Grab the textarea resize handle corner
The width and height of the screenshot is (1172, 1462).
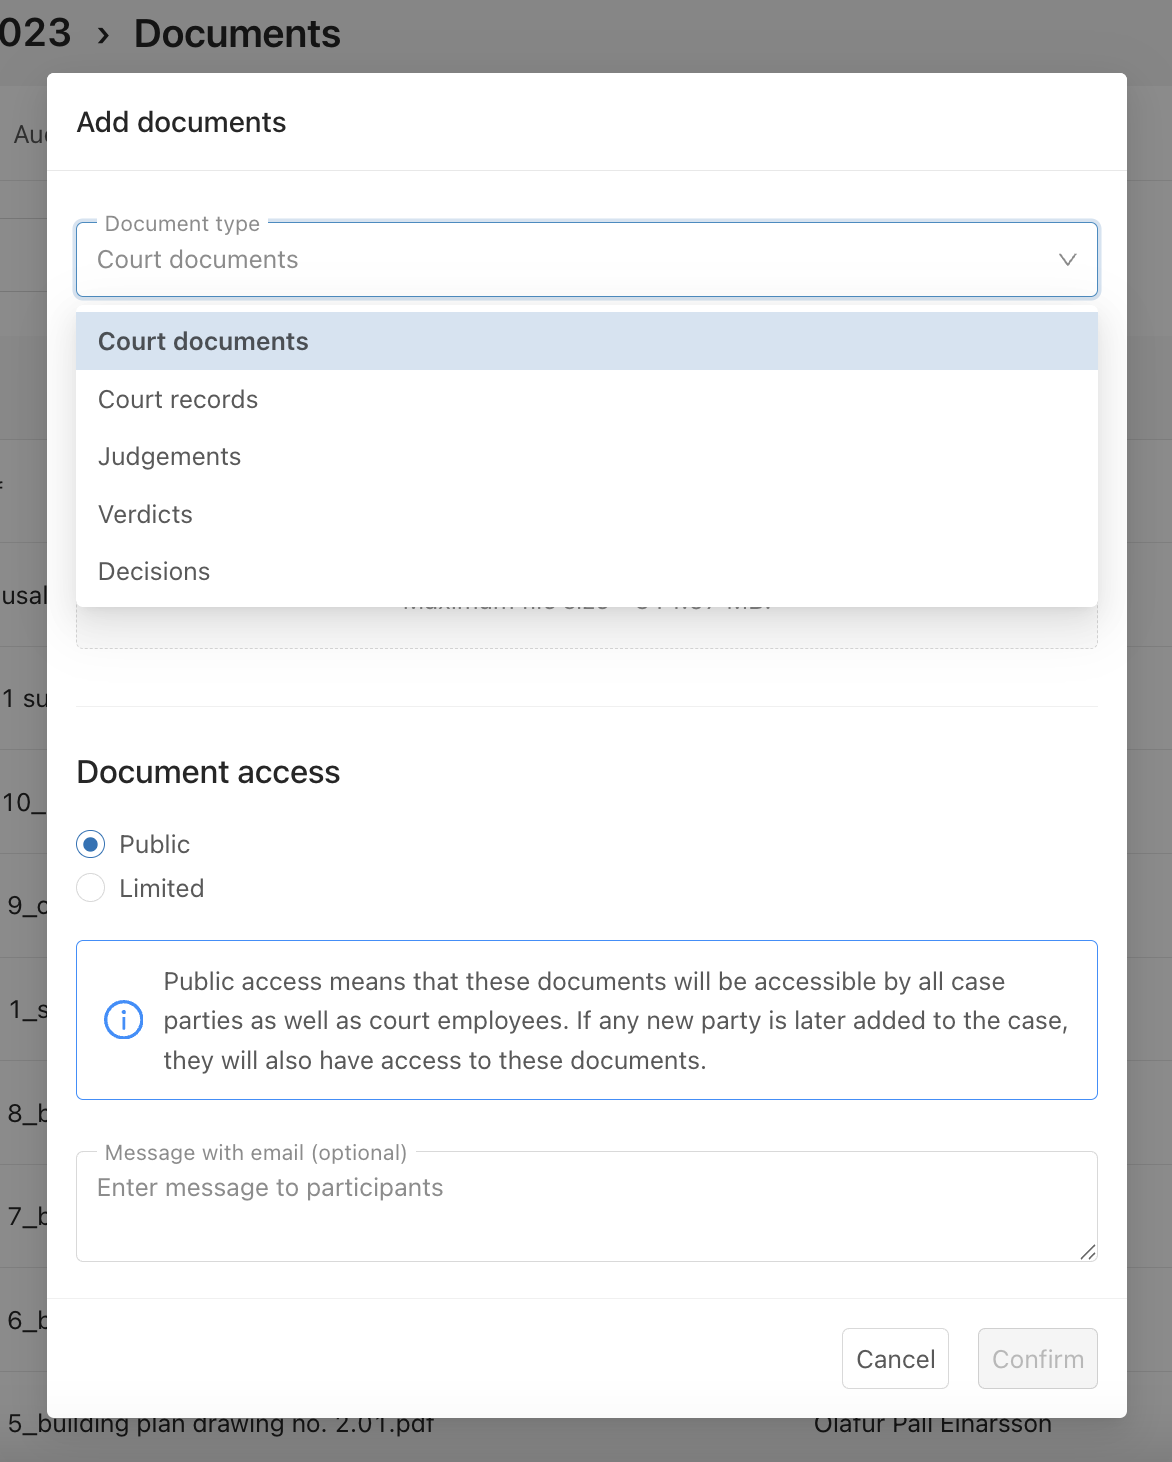click(x=1088, y=1252)
